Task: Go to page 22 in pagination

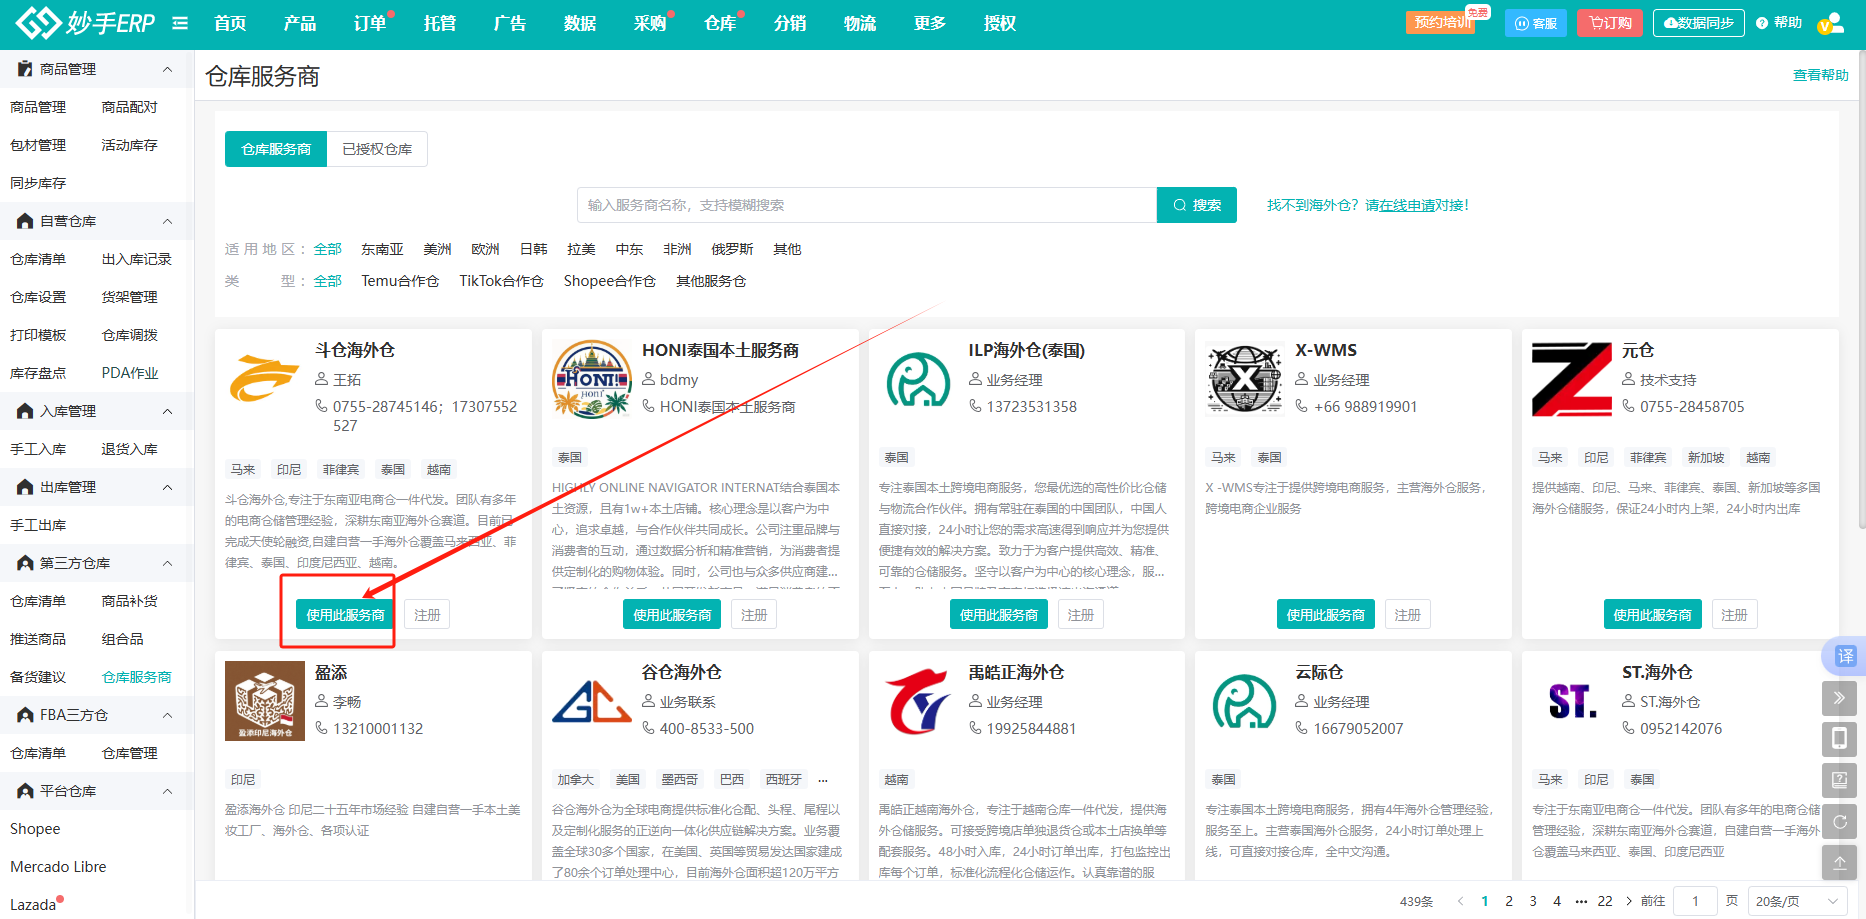Action: (x=1605, y=901)
